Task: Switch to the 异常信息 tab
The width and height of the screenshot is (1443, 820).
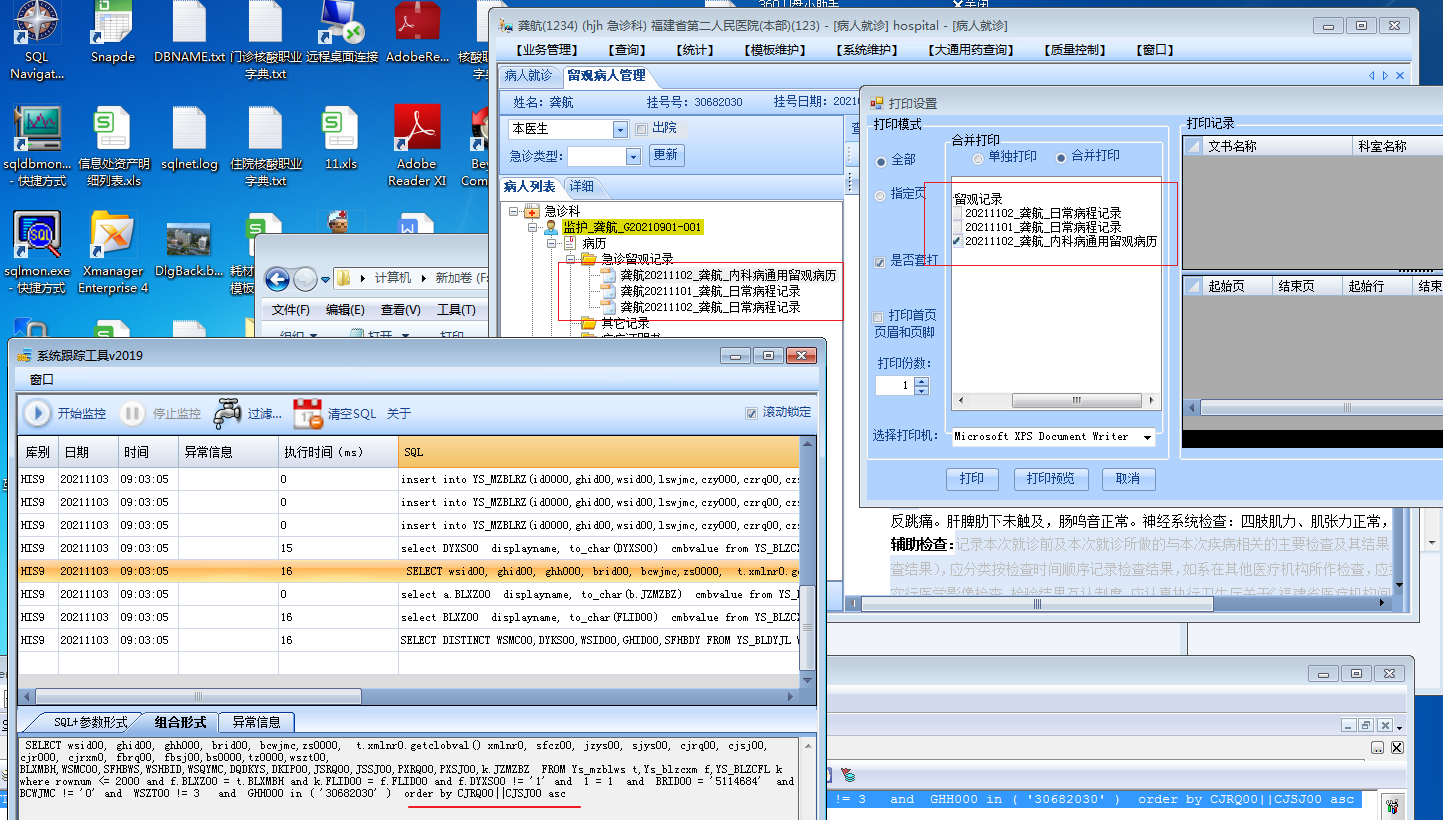Action: (x=256, y=722)
